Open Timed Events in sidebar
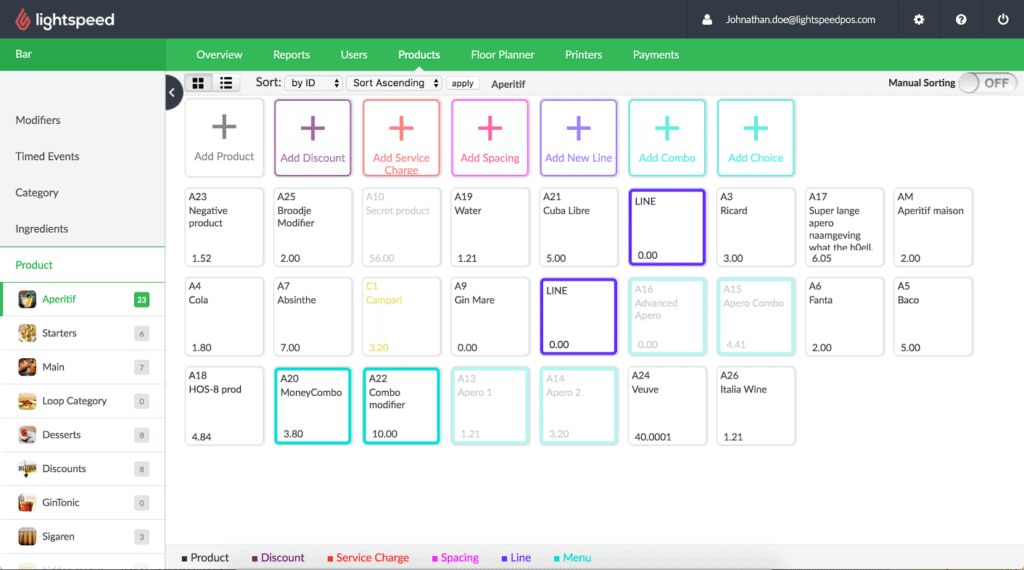Image resolution: width=1024 pixels, height=570 pixels. tap(47, 156)
